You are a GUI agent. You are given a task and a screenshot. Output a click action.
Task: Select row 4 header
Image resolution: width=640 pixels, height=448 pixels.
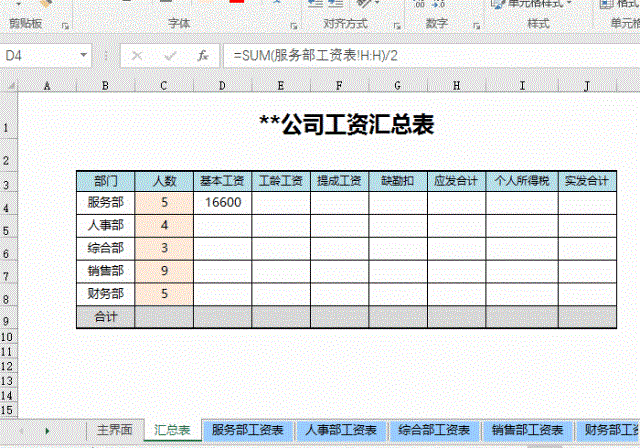pyautogui.click(x=9, y=203)
